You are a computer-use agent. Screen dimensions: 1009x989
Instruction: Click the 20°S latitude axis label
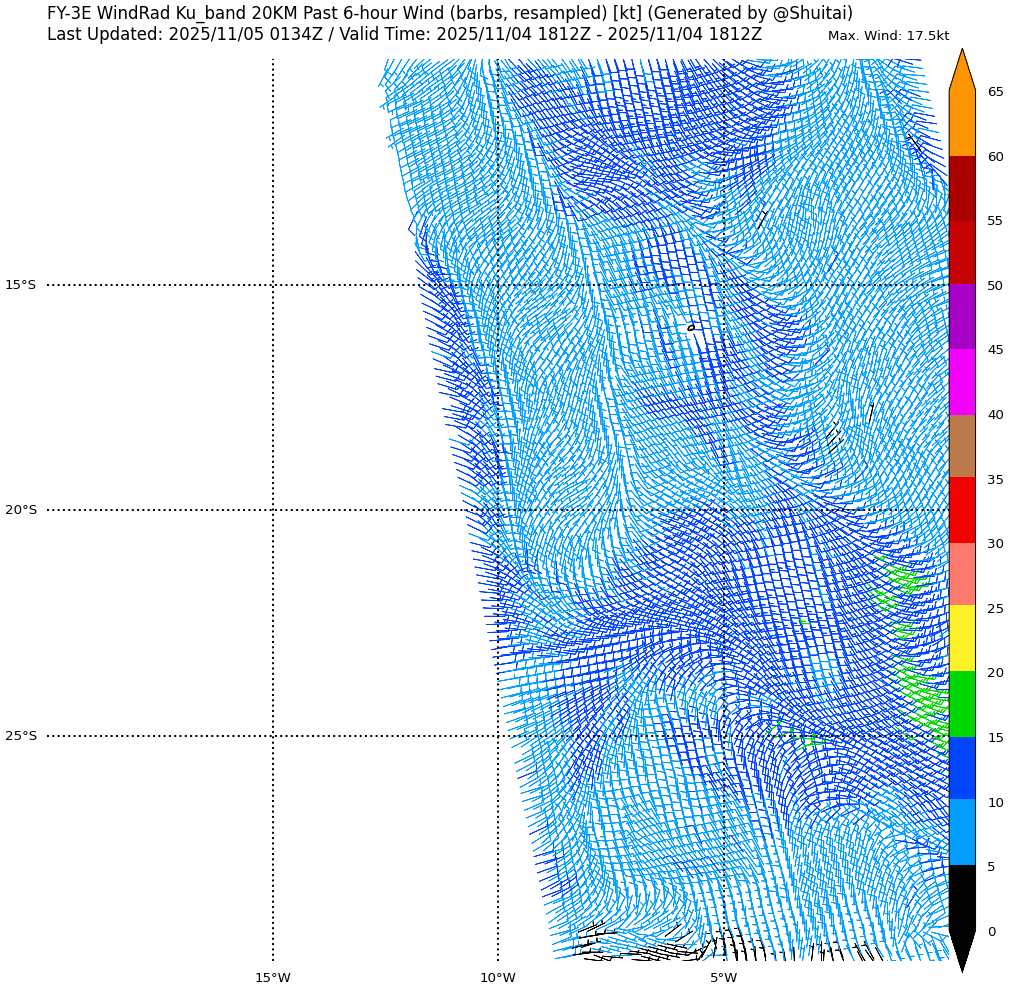(x=21, y=510)
